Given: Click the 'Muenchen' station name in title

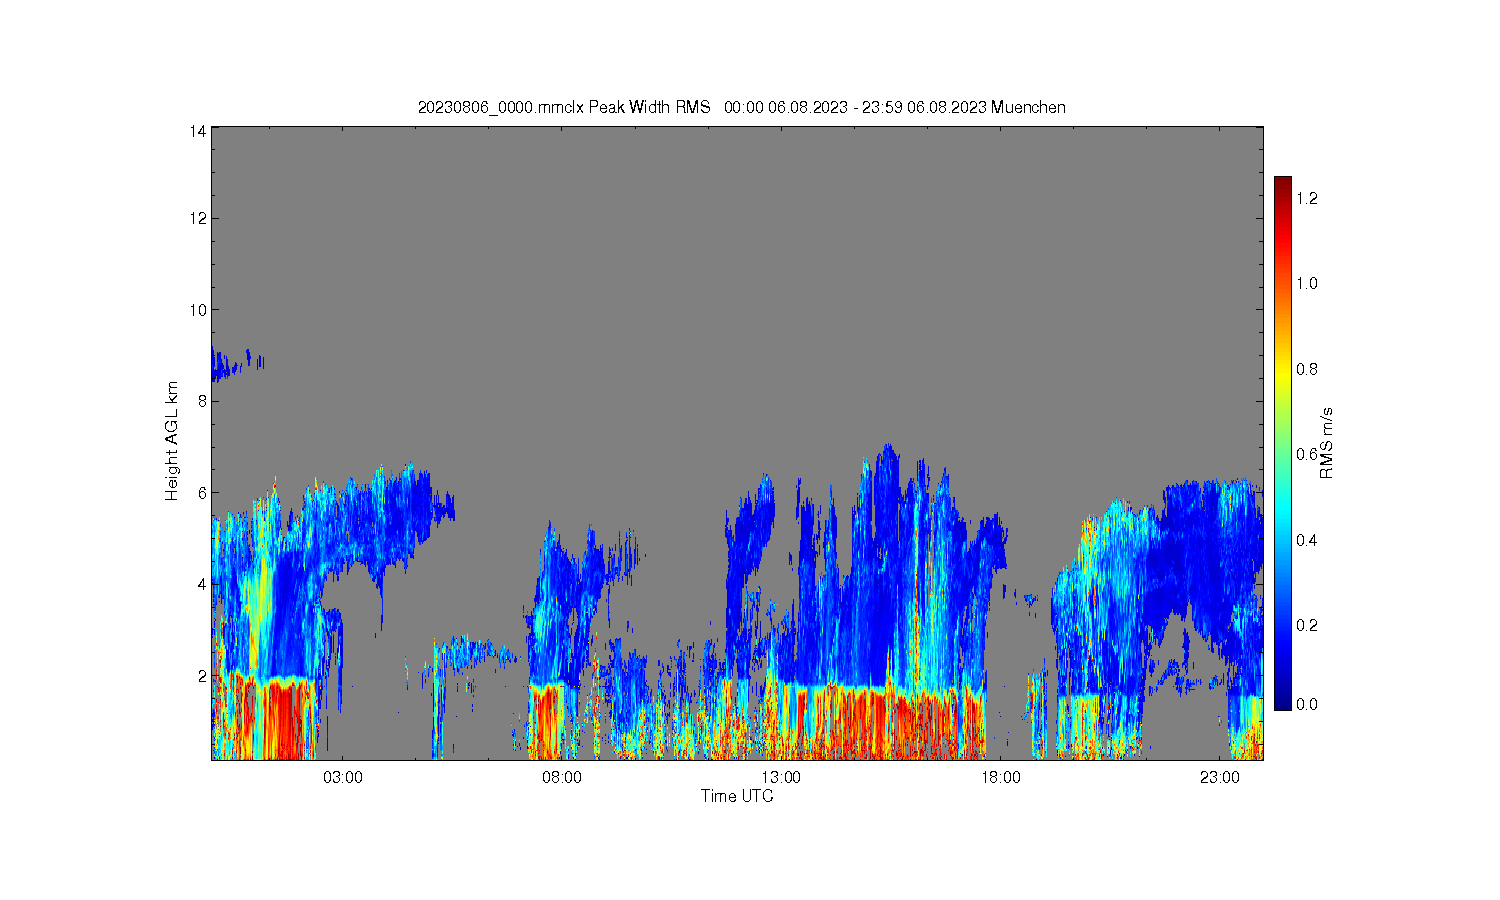Looking at the screenshot, I should [x=1029, y=107].
